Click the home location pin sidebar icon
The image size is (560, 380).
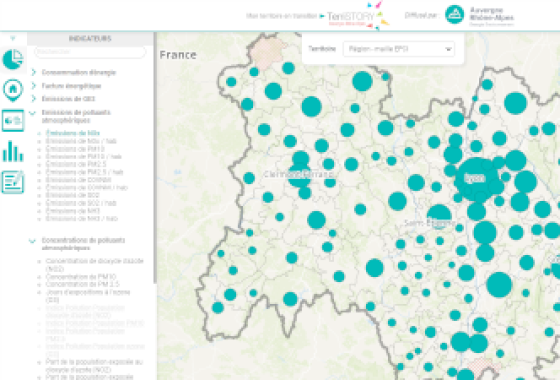[x=13, y=90]
